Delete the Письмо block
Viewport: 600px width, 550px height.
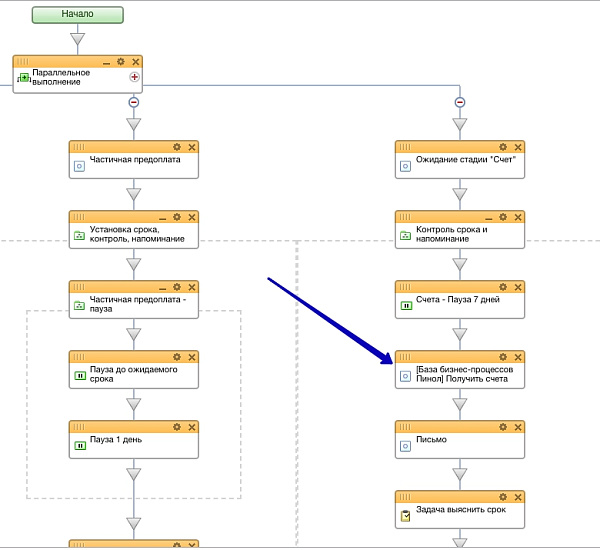pos(518,427)
